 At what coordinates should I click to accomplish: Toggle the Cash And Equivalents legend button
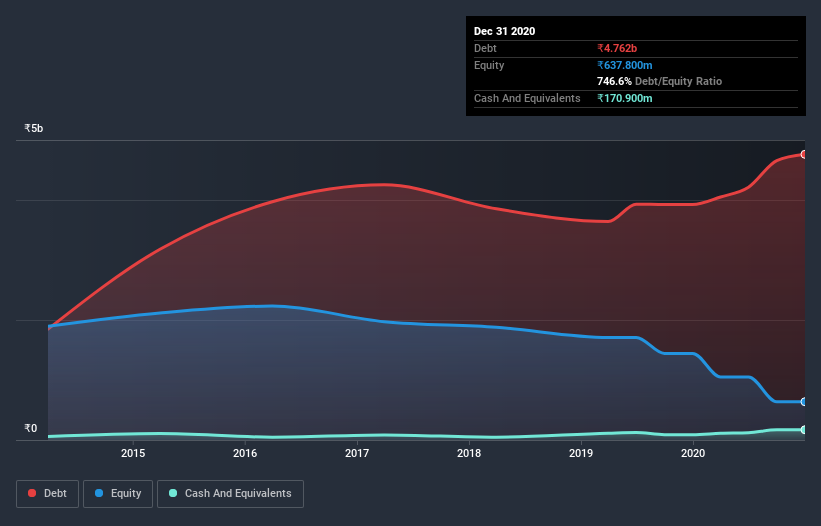pos(230,494)
